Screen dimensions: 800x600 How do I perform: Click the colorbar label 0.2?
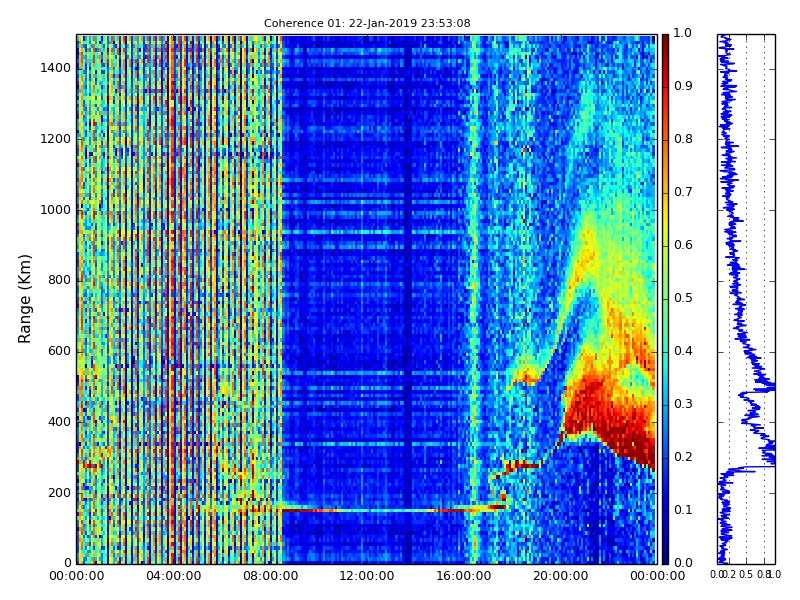click(x=683, y=457)
